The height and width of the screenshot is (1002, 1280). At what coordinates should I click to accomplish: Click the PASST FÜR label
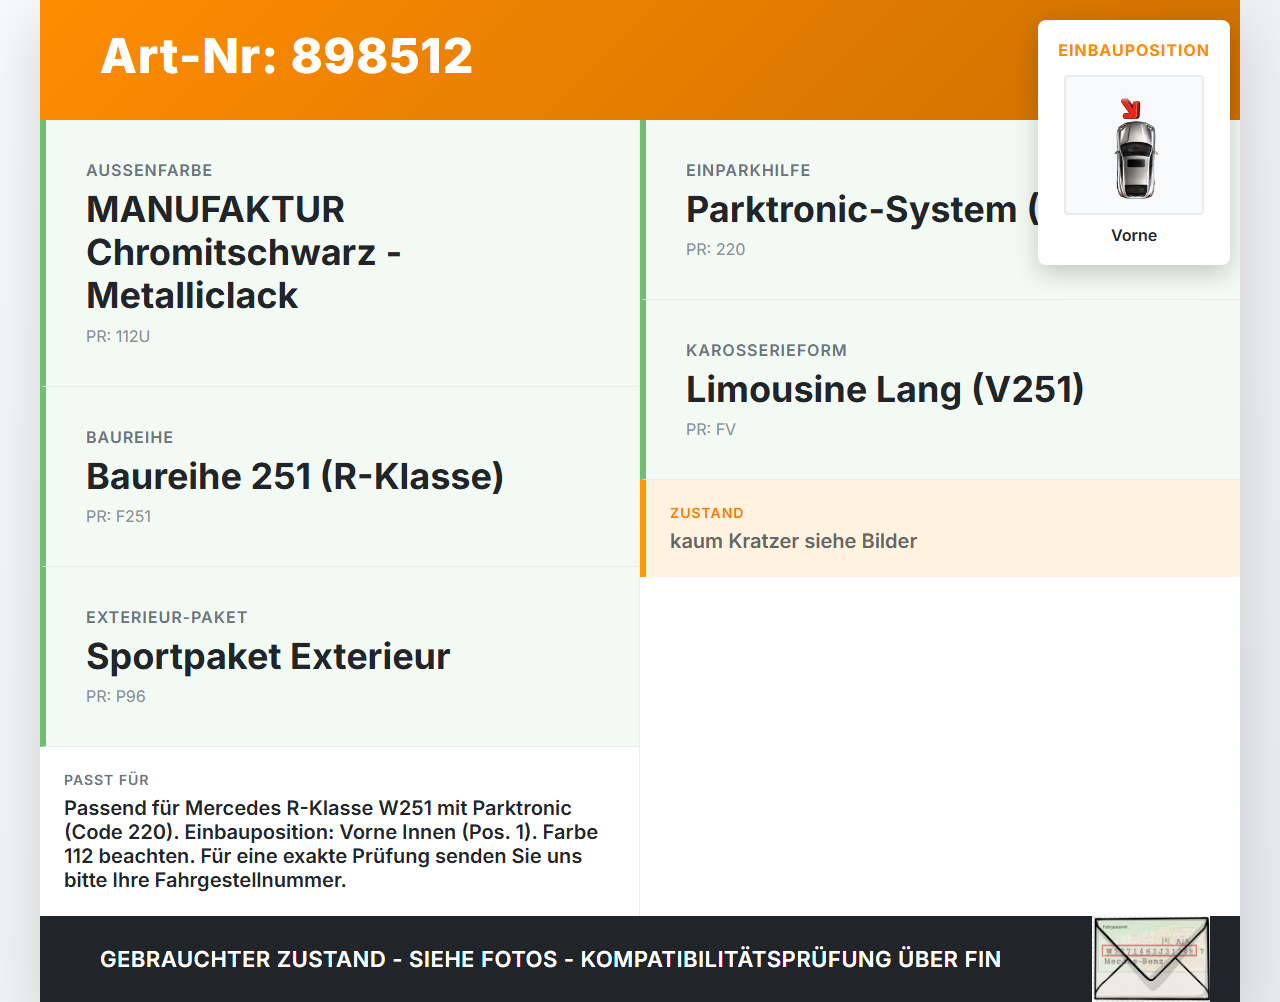[x=107, y=780]
